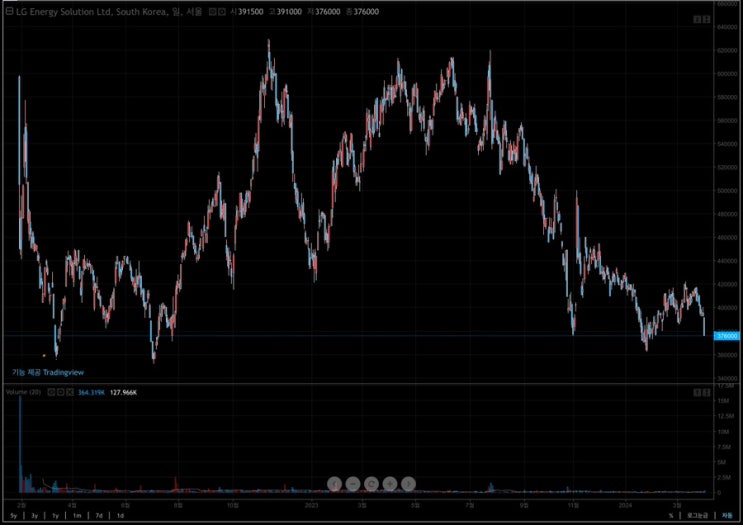Zoom in using the plus chart button
This screenshot has height=525, width=743.
tap(390, 483)
